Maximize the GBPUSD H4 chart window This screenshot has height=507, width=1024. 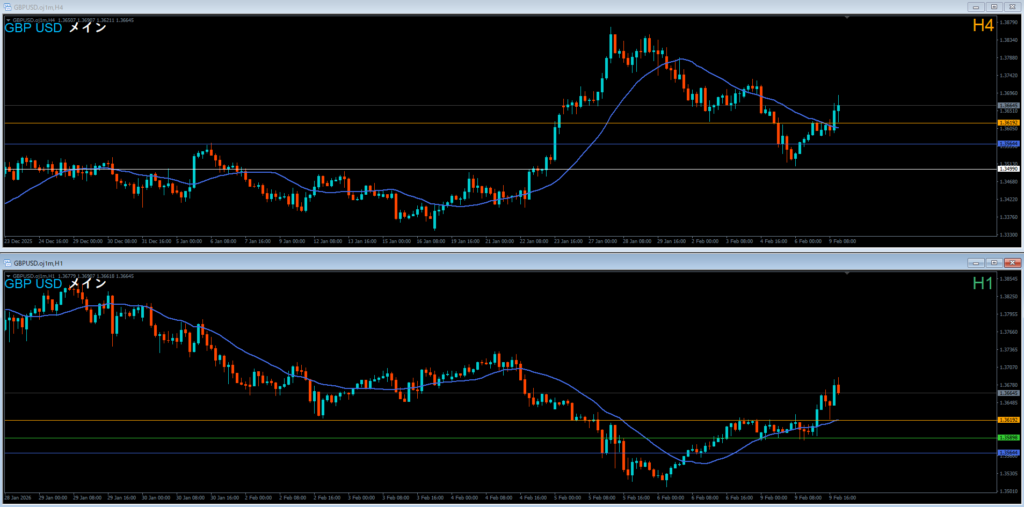[x=994, y=7]
